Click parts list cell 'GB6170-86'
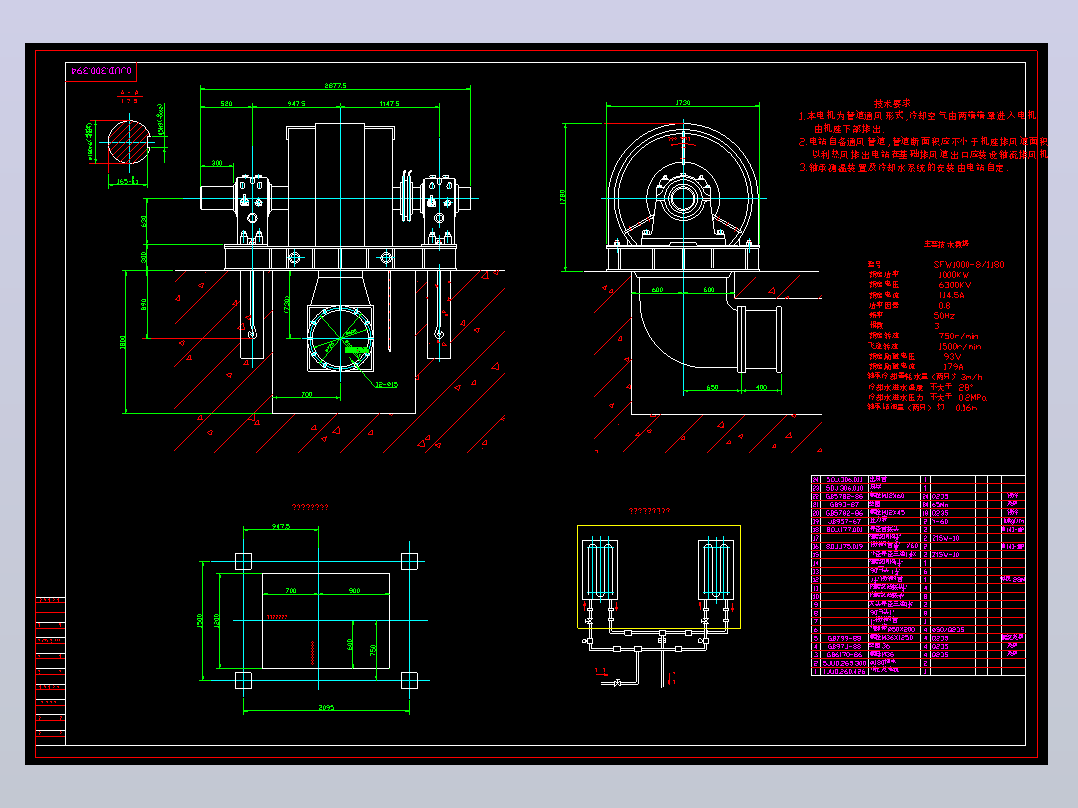The image size is (1078, 808). pos(844,655)
